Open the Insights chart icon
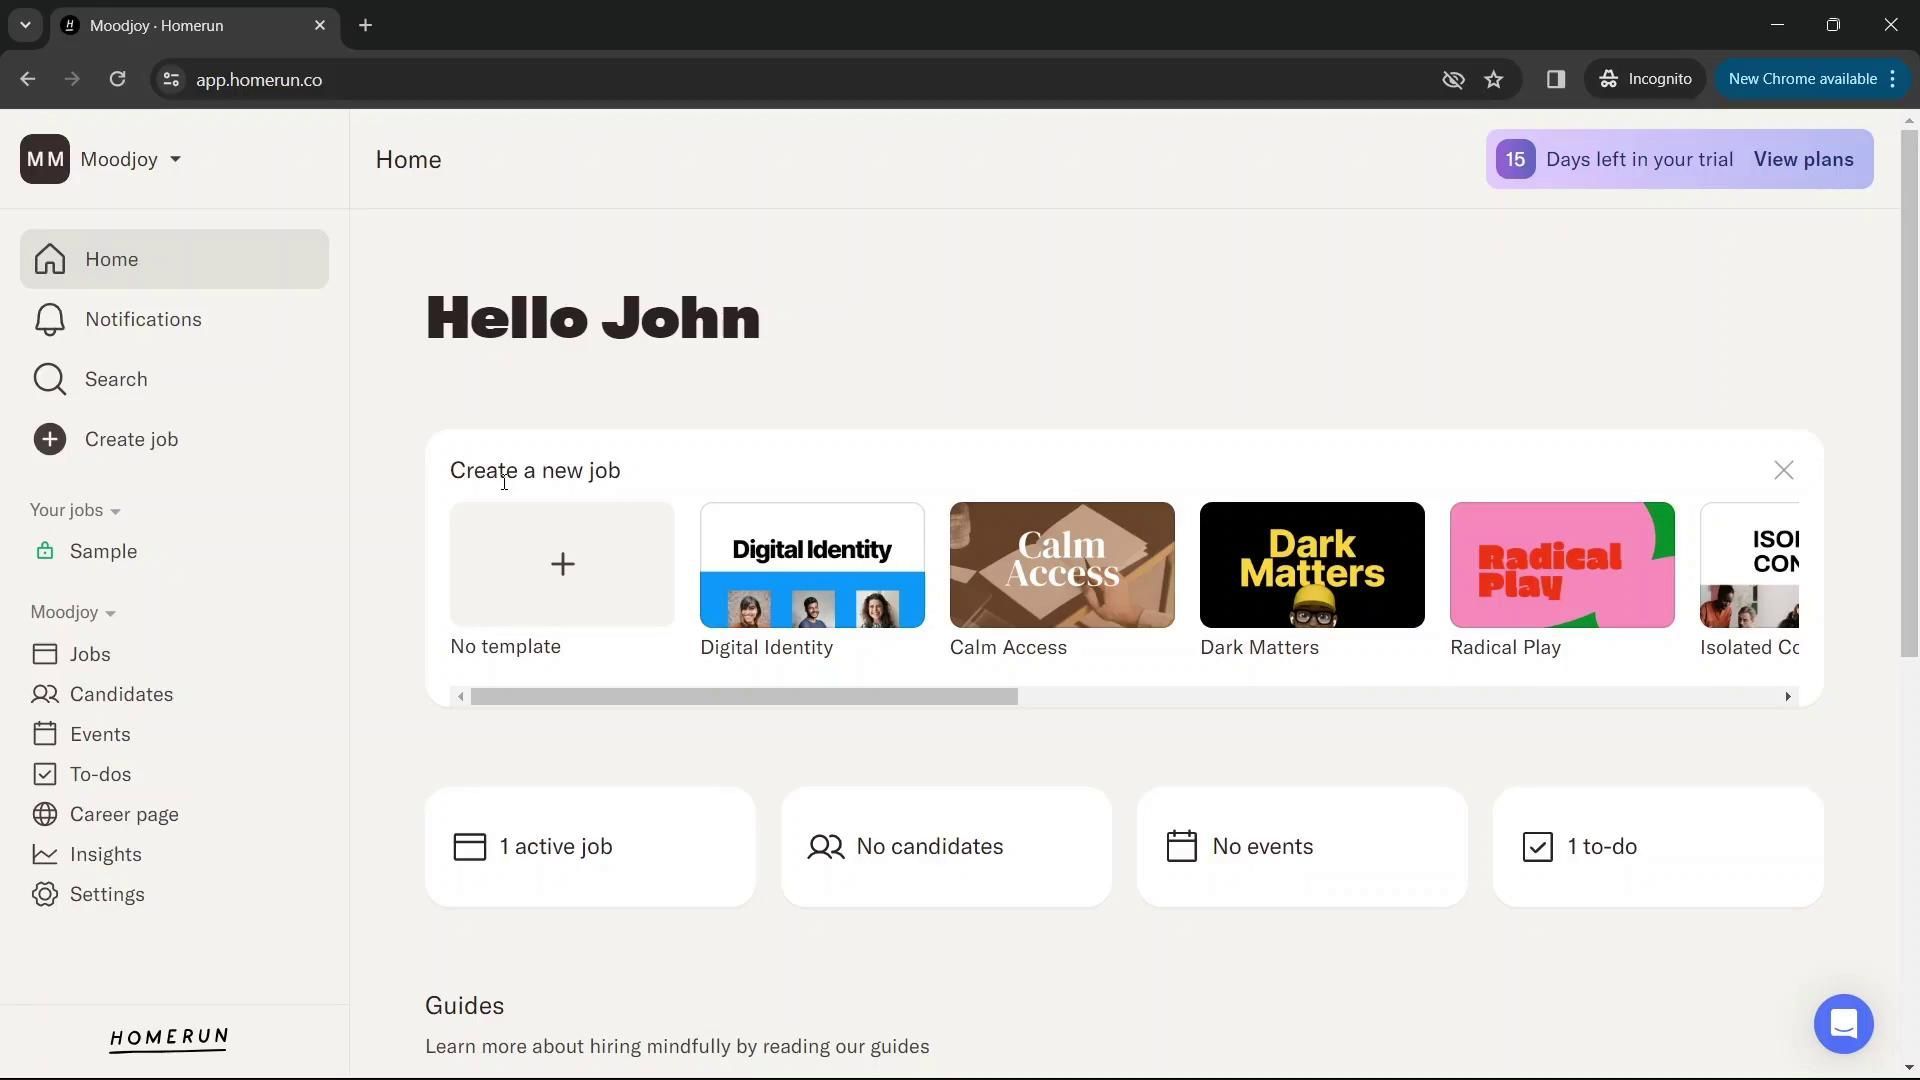 click(x=45, y=855)
